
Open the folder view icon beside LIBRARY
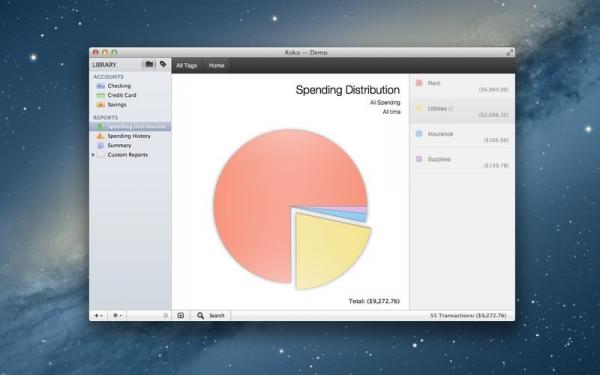coord(149,64)
